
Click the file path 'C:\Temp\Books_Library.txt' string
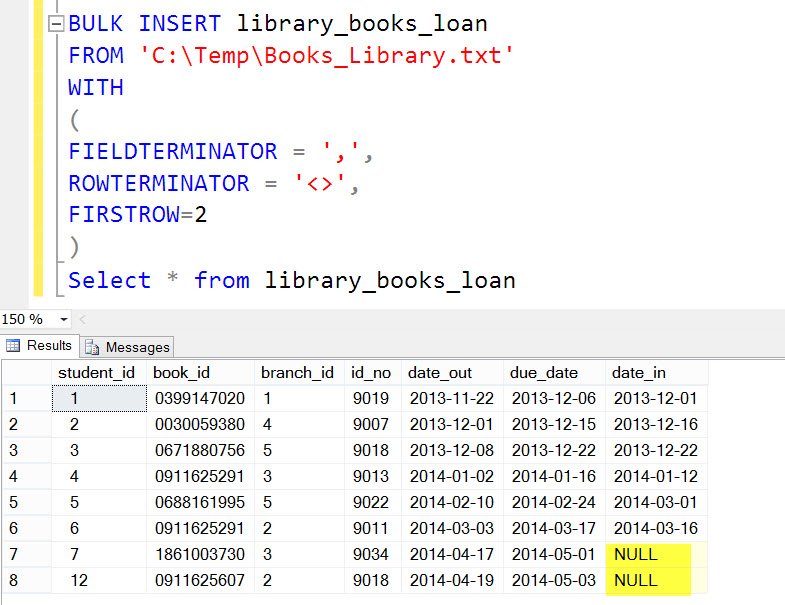pyautogui.click(x=326, y=56)
